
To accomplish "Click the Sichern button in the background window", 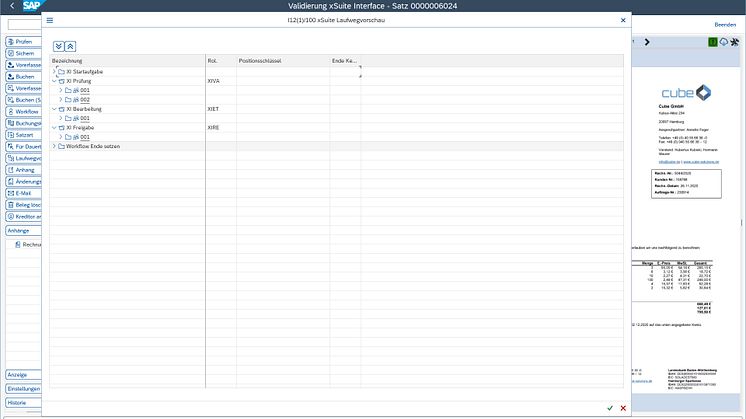I will point(23,53).
